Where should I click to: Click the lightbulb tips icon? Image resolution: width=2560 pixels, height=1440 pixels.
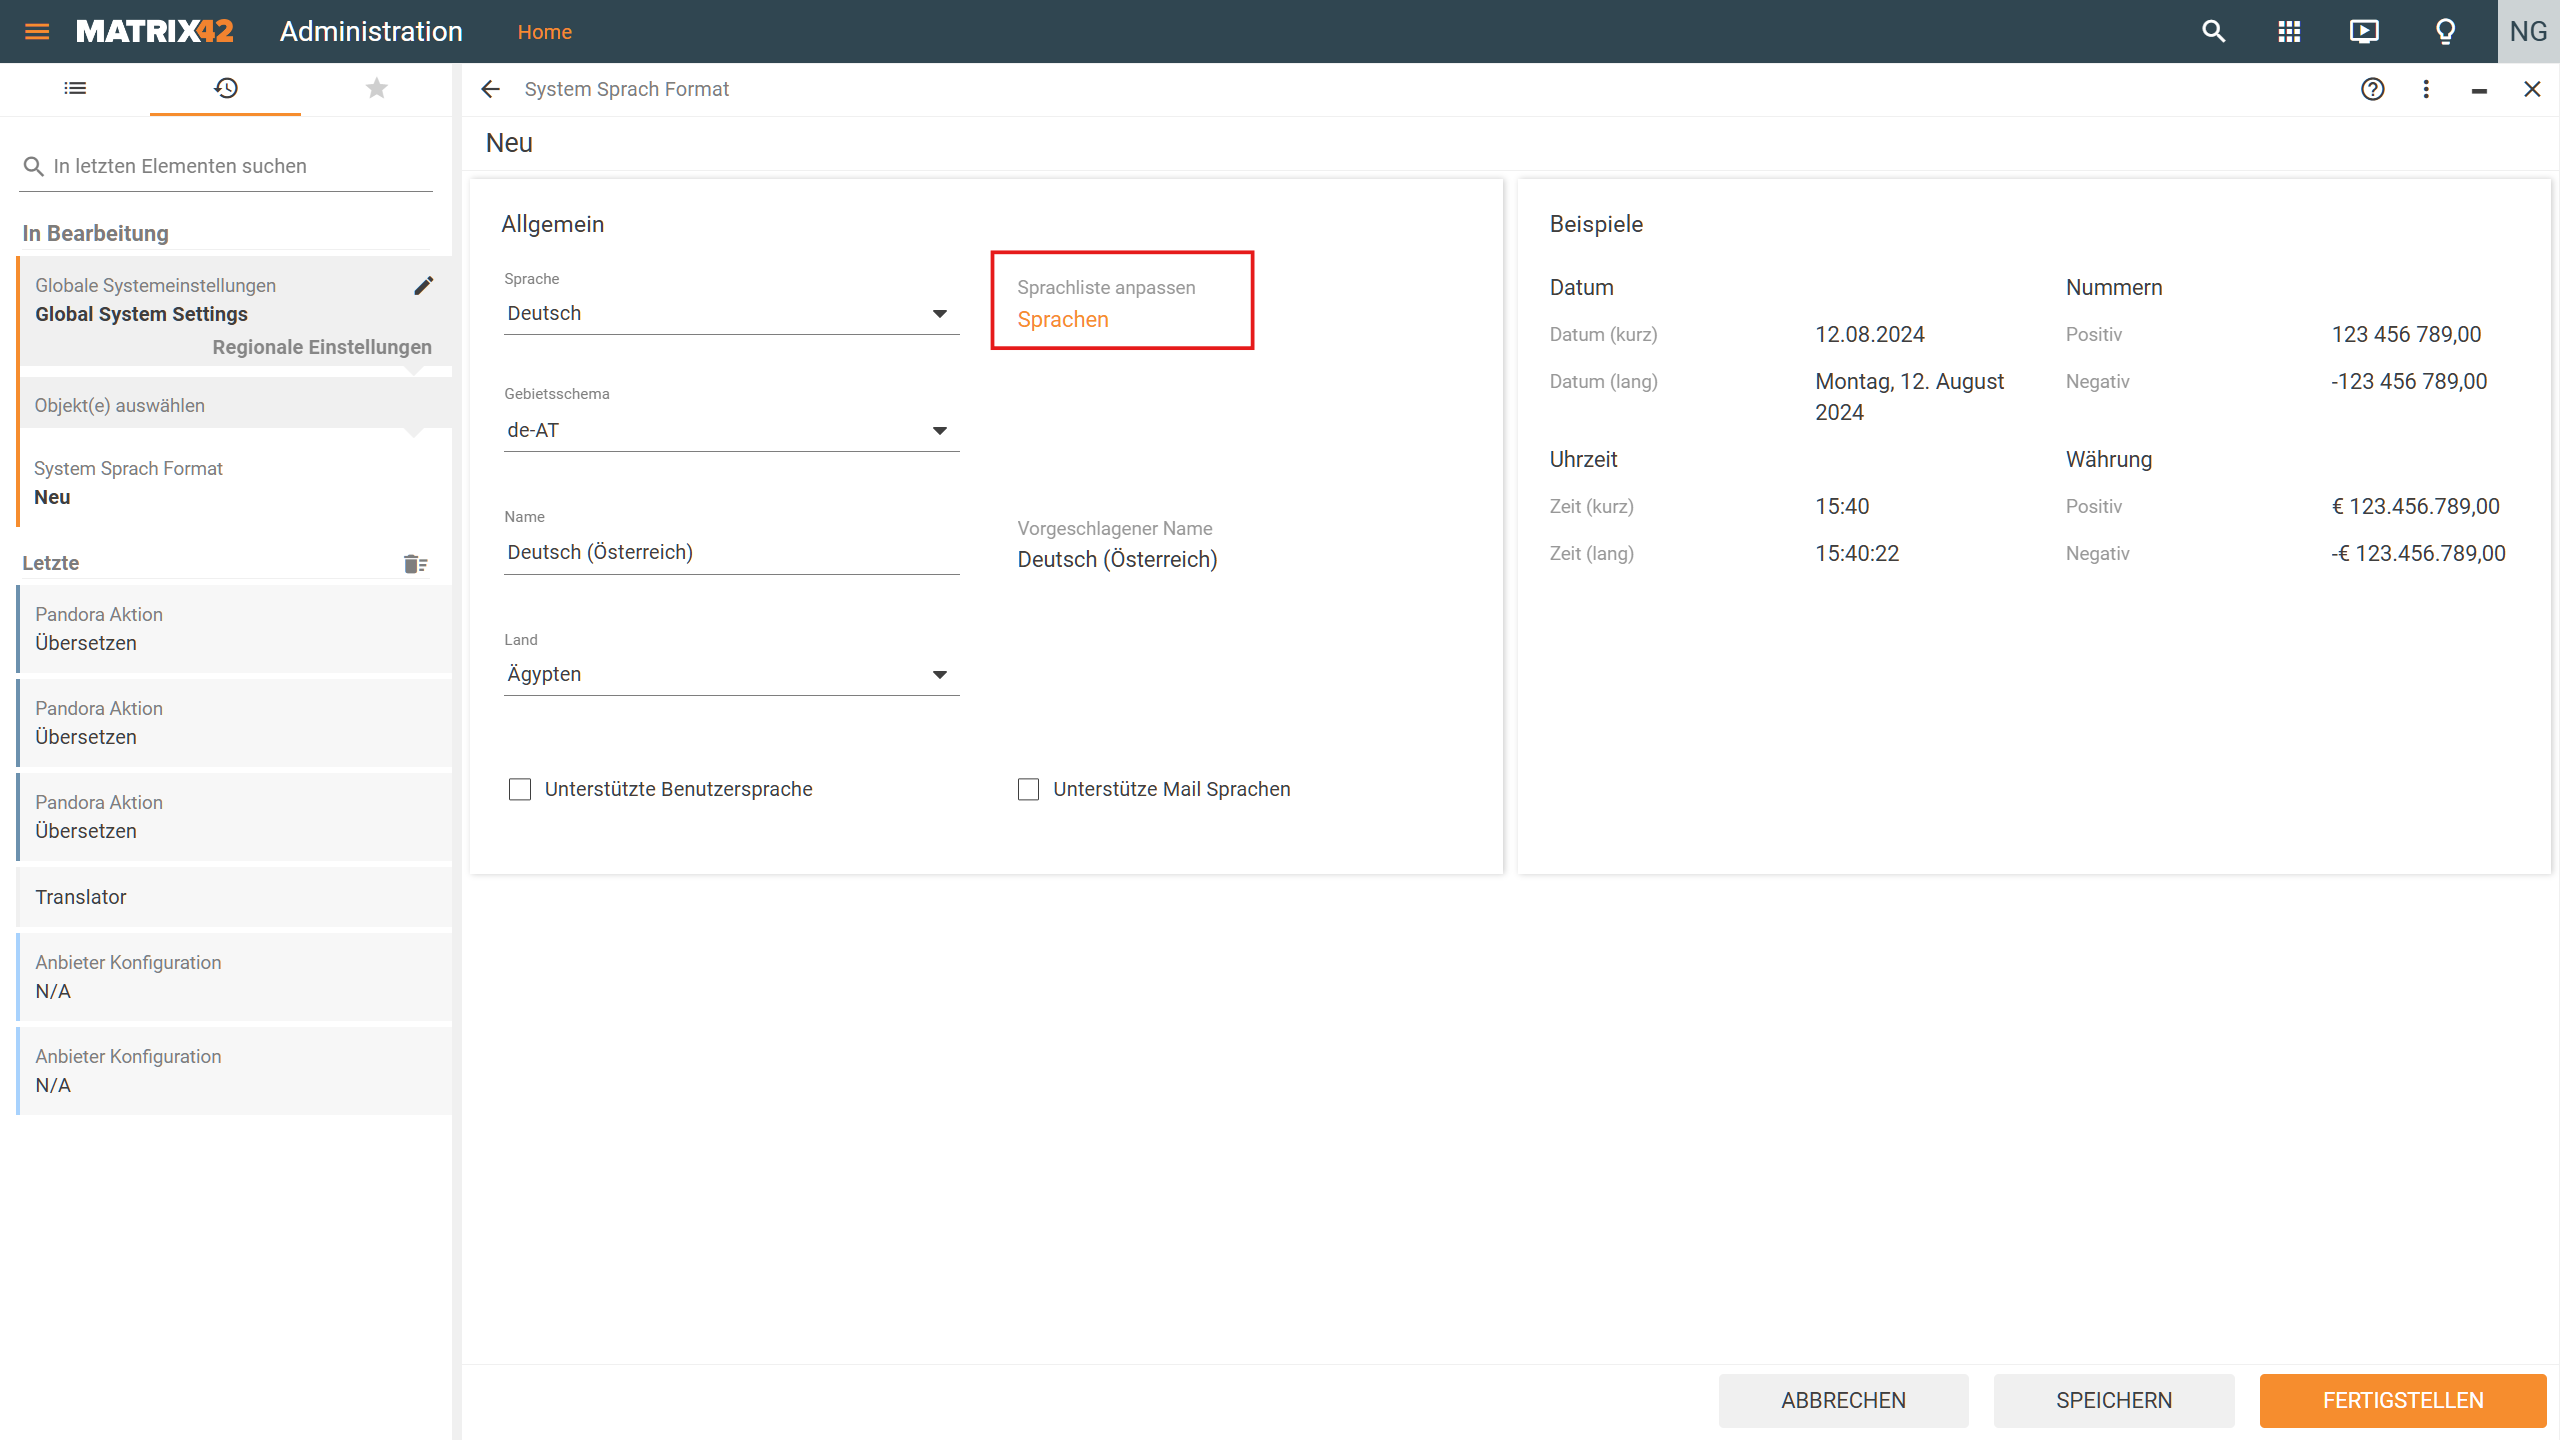[x=2445, y=31]
